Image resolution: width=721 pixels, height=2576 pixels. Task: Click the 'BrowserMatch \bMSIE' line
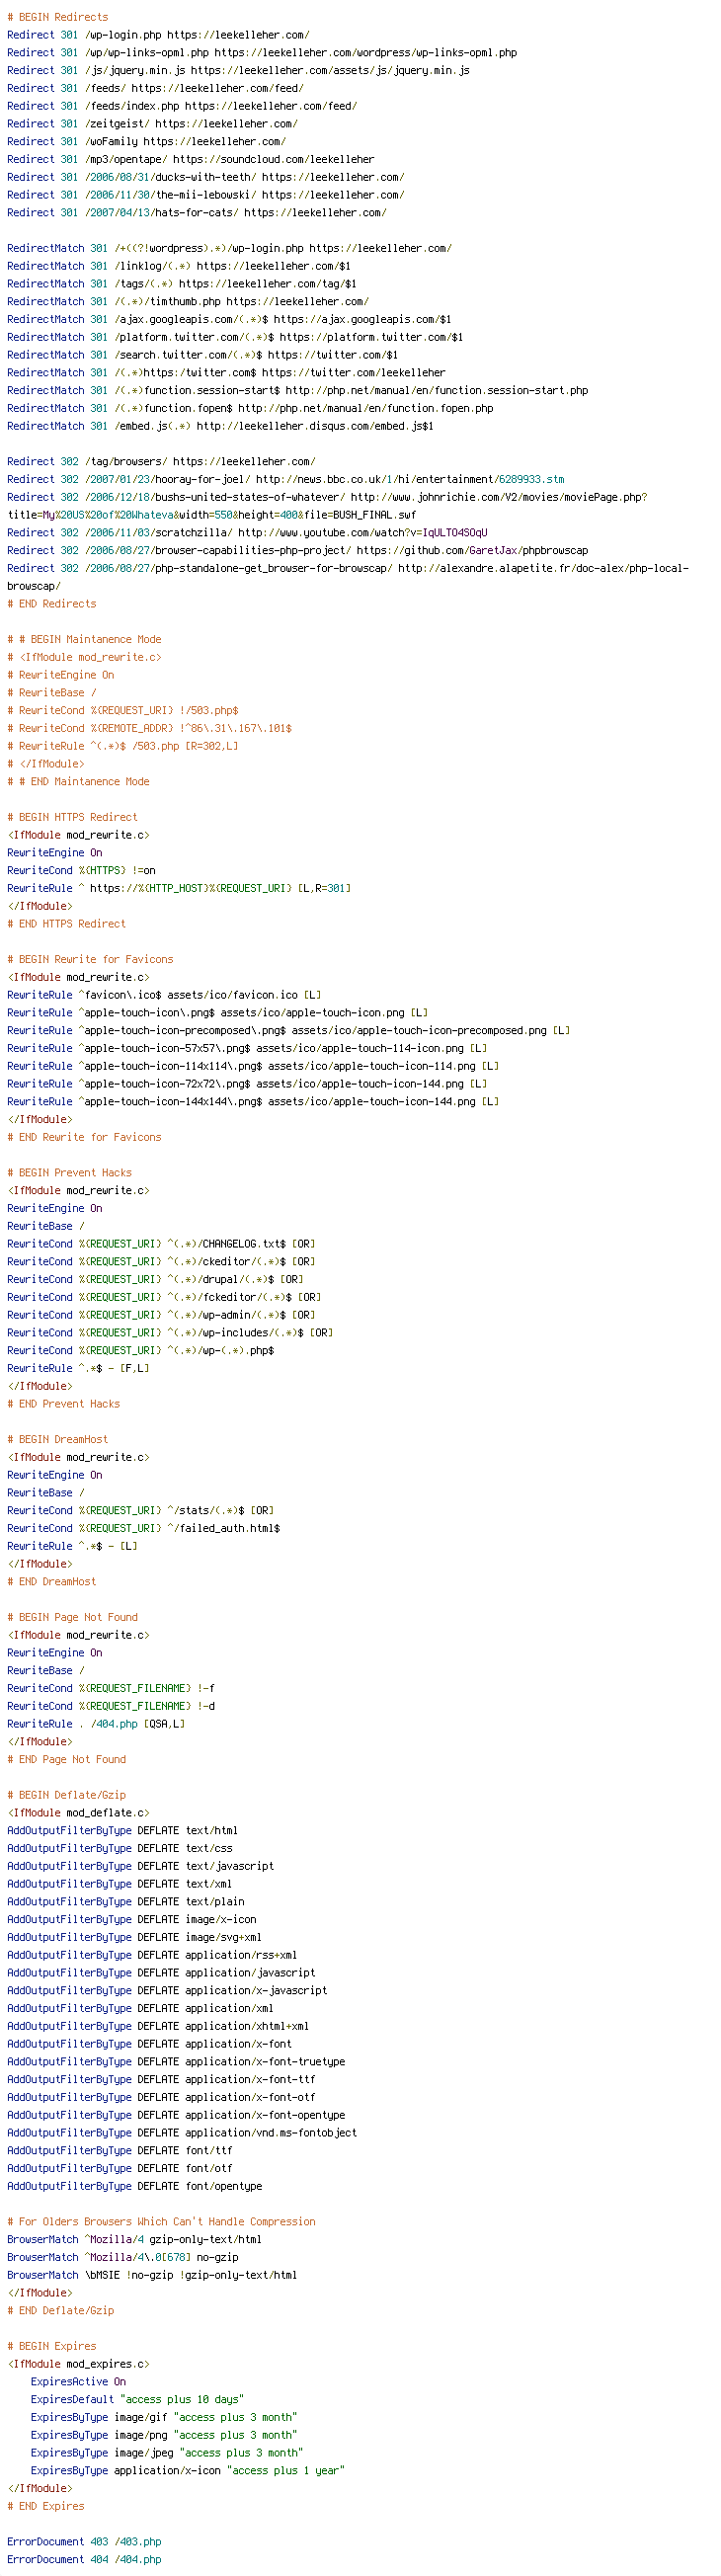tap(152, 2275)
